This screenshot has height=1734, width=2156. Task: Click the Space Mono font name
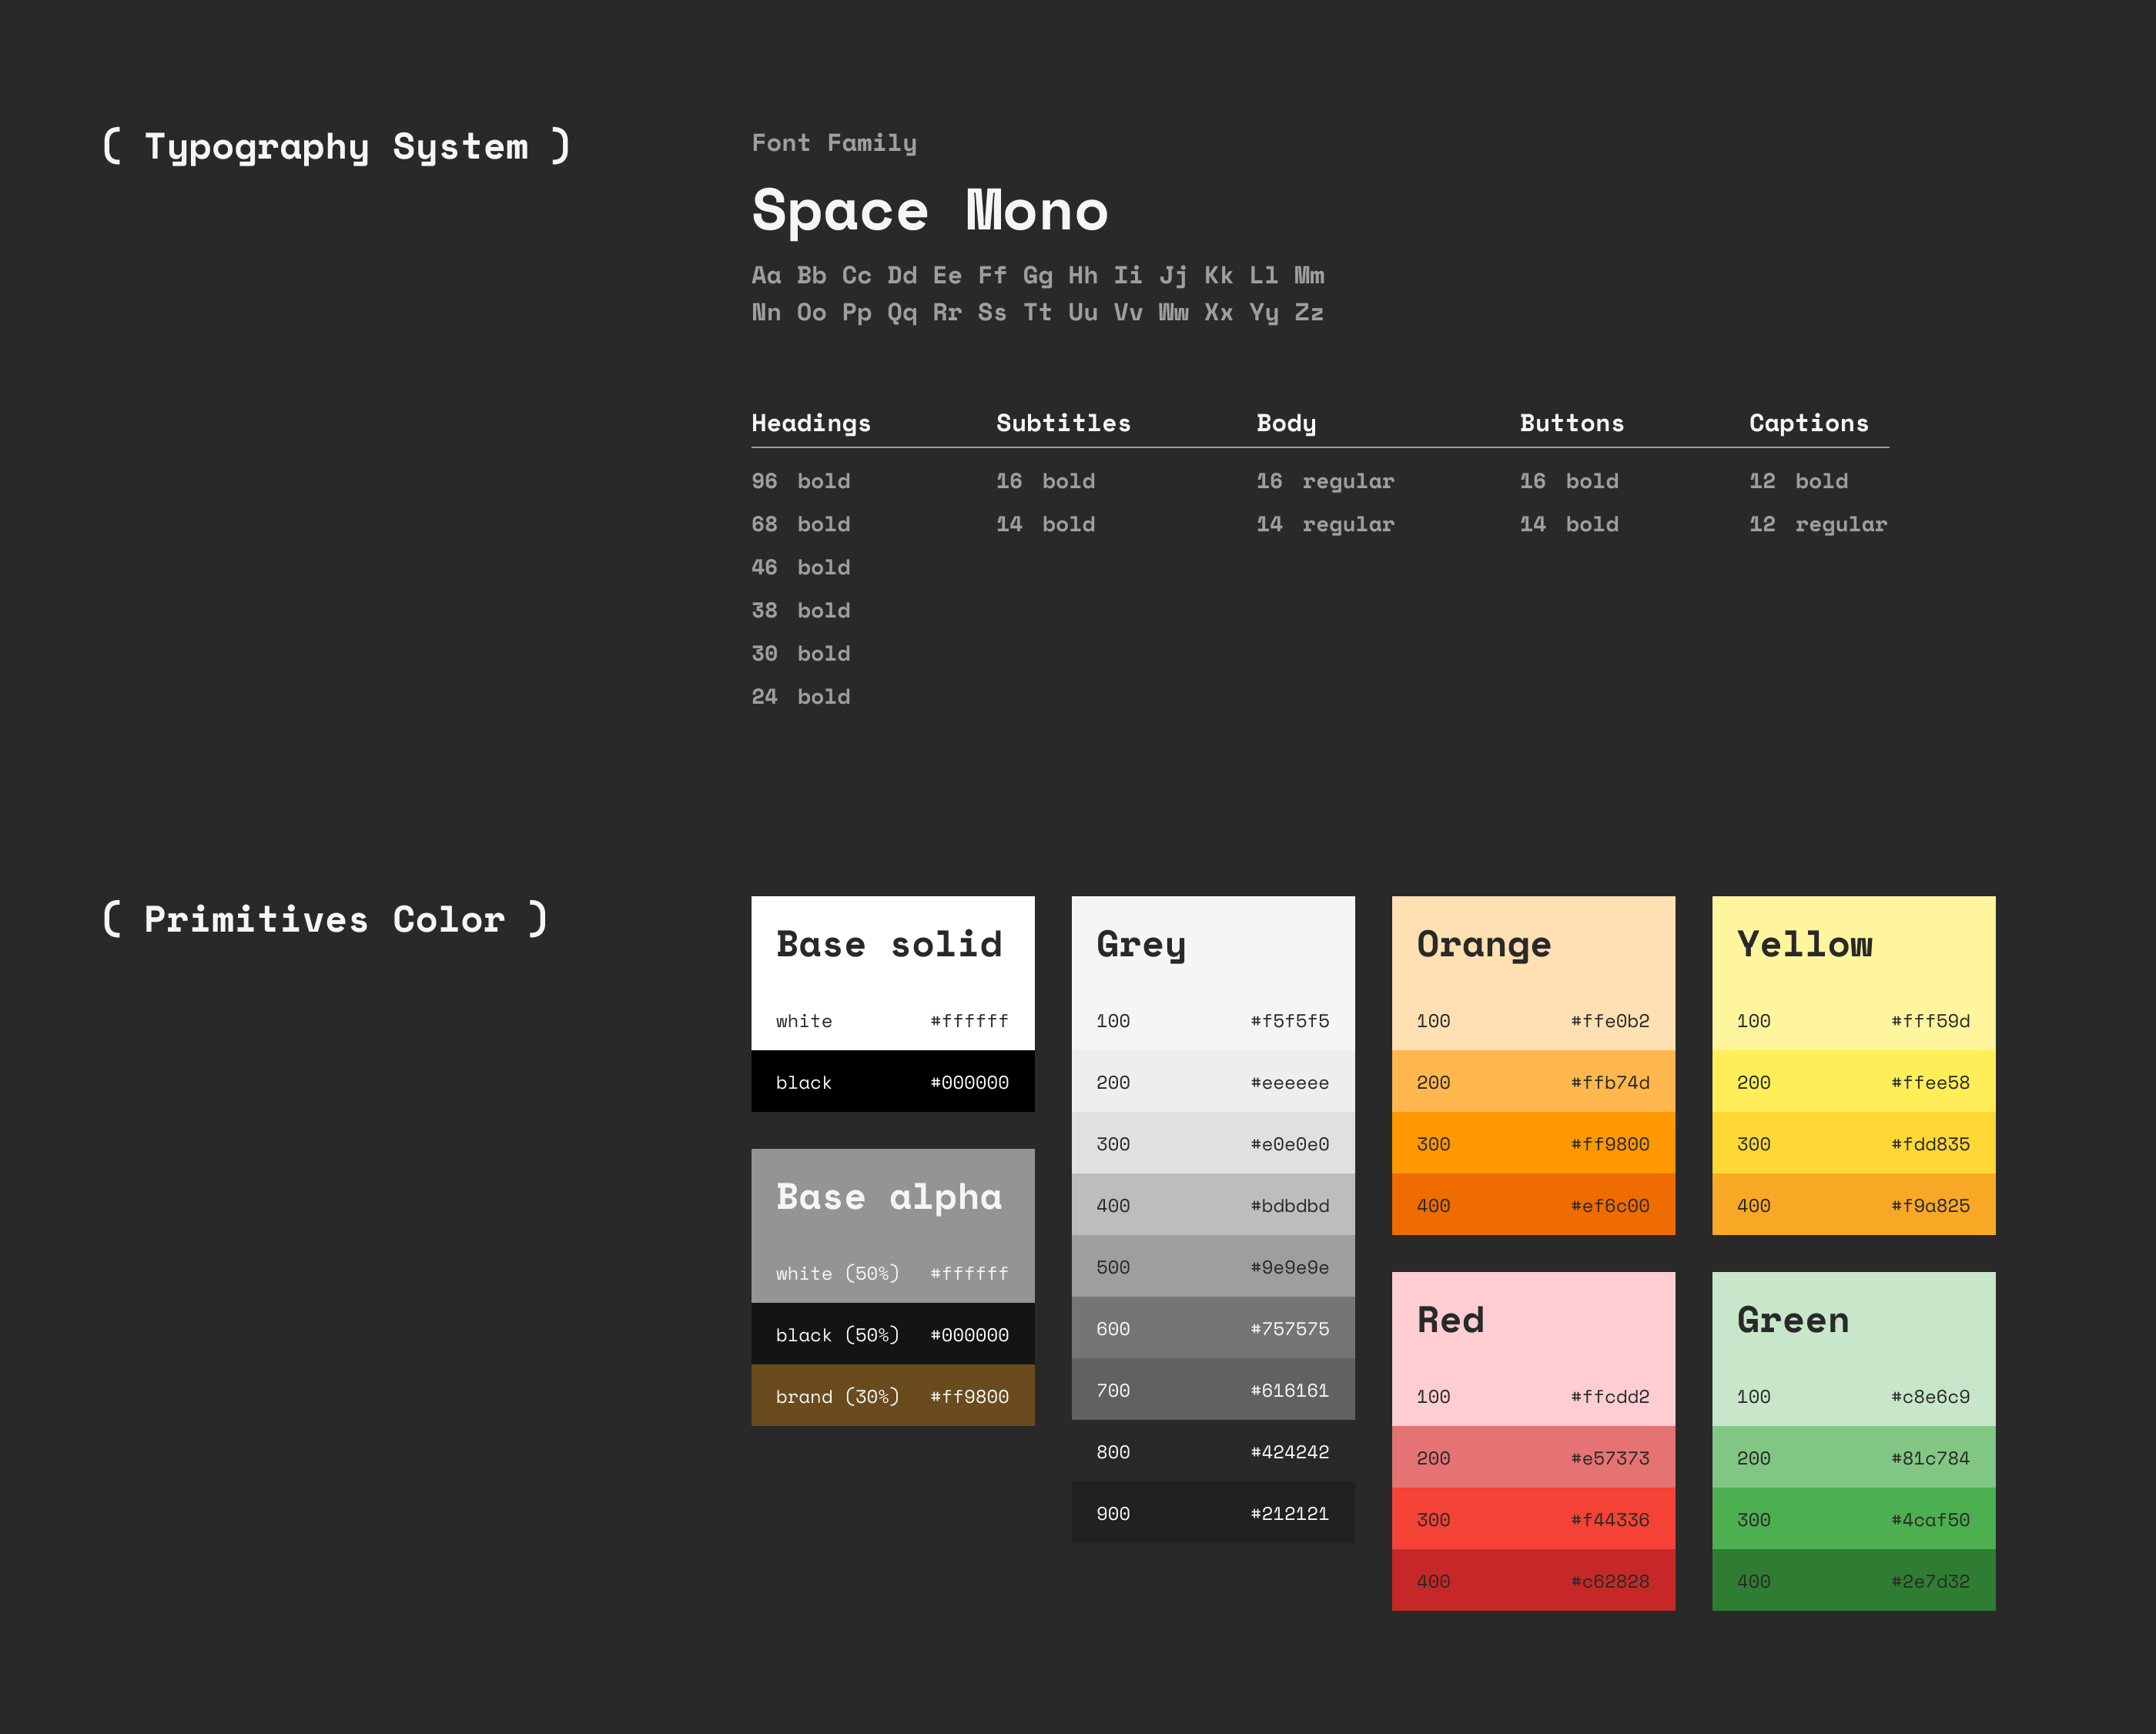pos(930,211)
